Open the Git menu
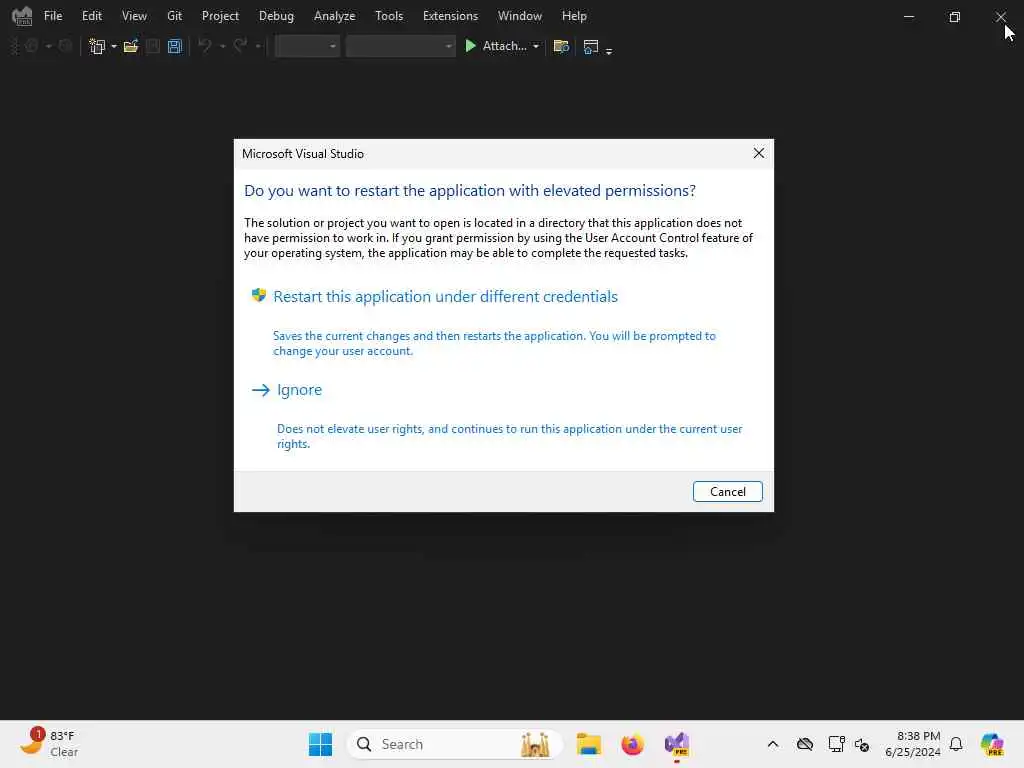This screenshot has width=1024, height=768. 174,16
